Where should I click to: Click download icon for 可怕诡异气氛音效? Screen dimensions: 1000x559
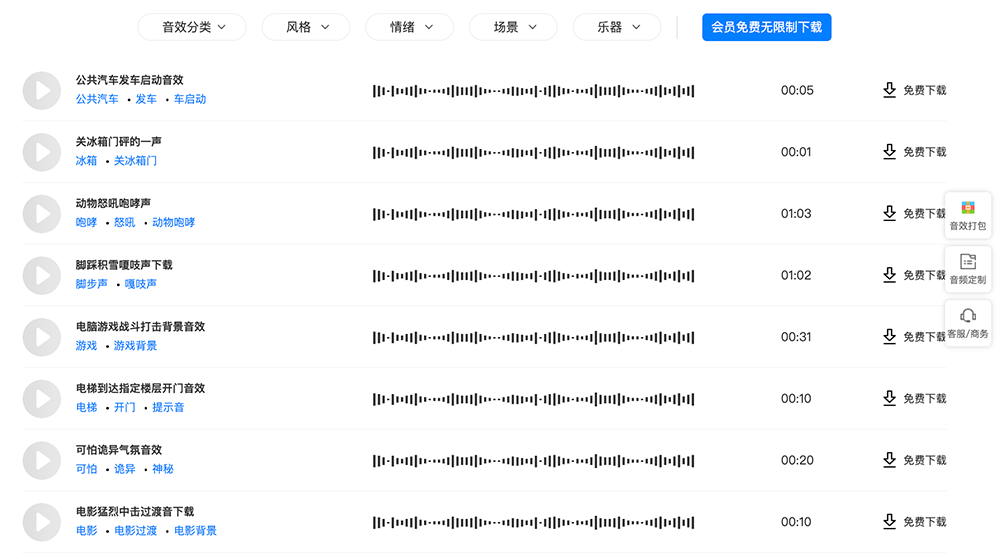(x=889, y=460)
